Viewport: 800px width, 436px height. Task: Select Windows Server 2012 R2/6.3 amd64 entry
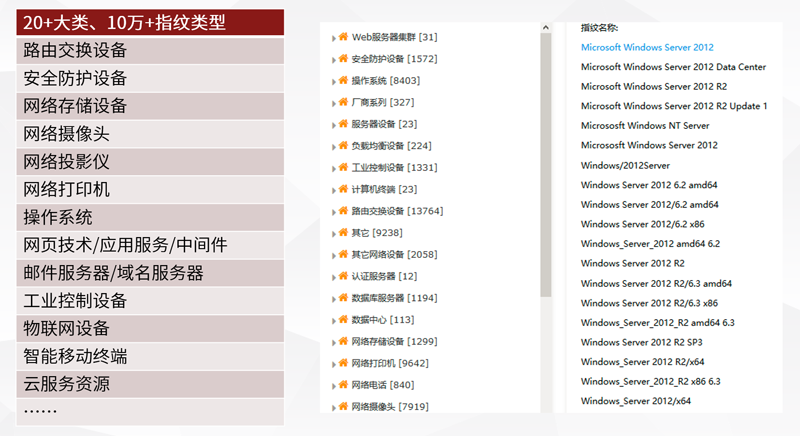point(656,284)
